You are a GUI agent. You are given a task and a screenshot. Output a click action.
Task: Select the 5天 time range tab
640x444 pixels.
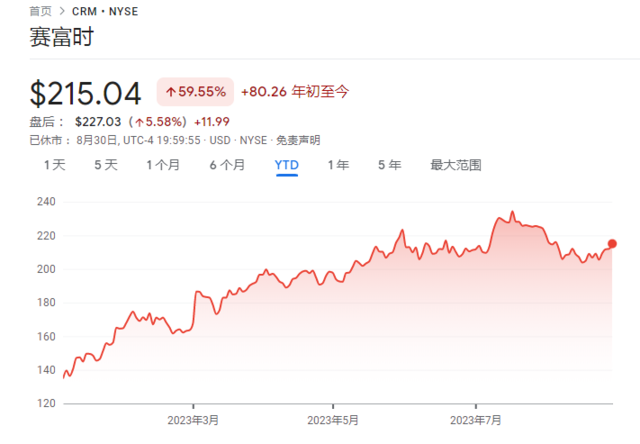[106, 165]
